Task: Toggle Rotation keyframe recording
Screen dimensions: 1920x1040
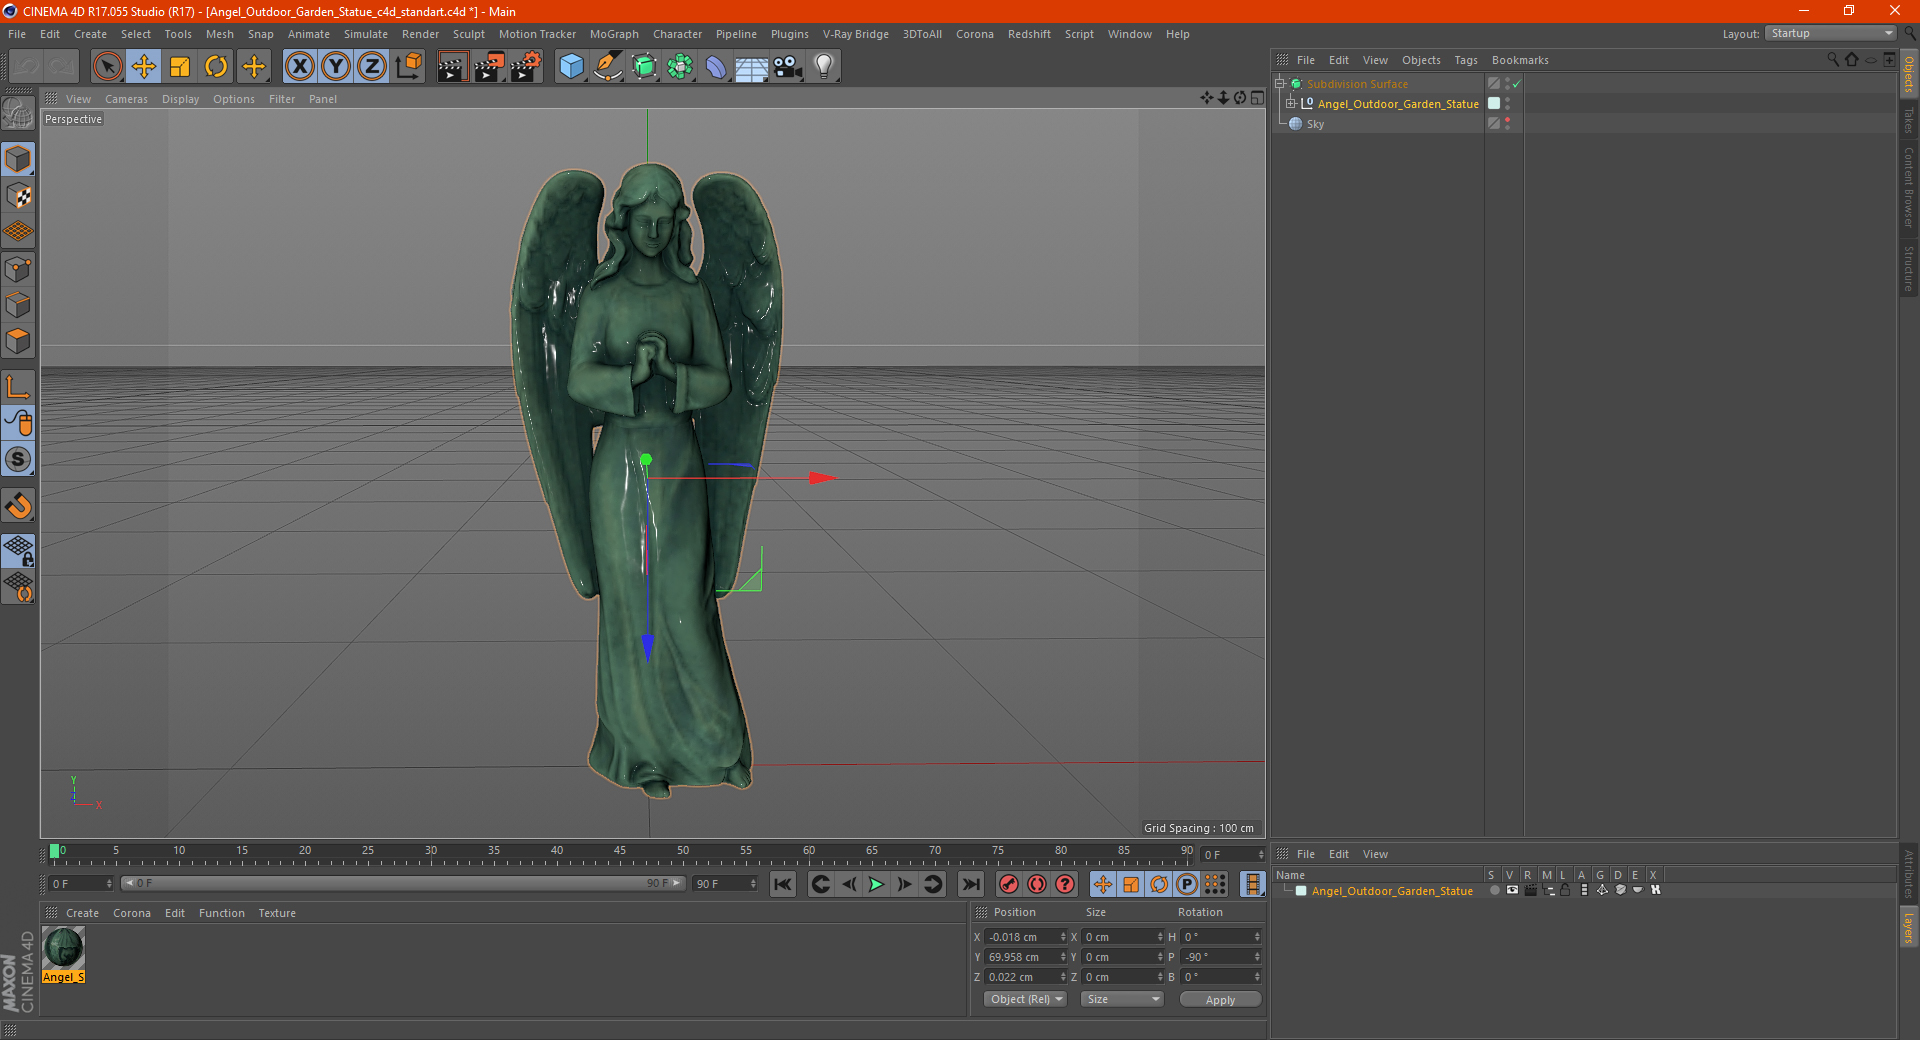Action: [1159, 884]
